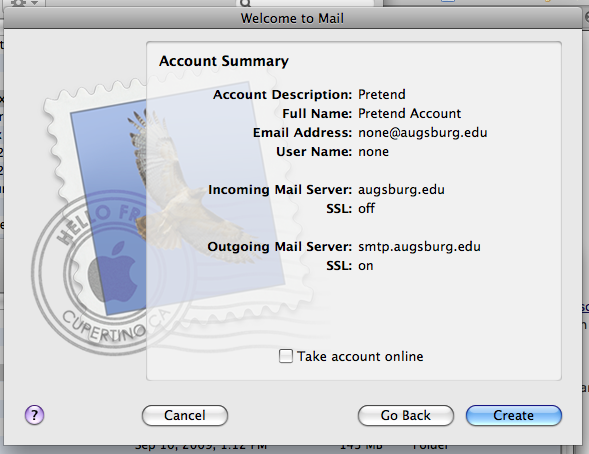Click the gear action menu icon

pyautogui.click(x=19, y=3)
